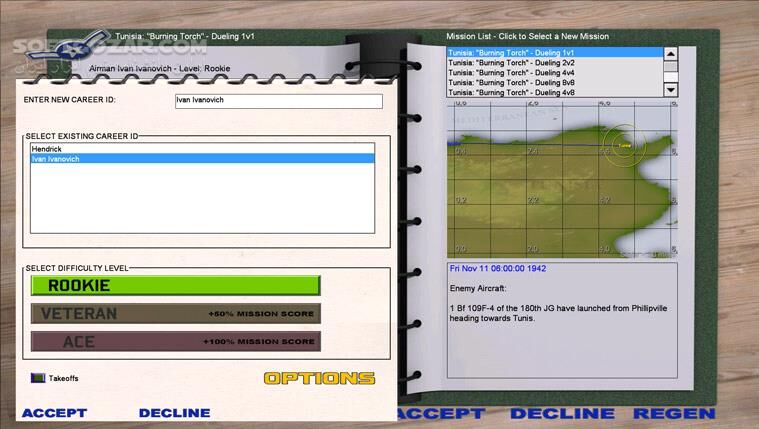Click the new career ID text field

[277, 101]
